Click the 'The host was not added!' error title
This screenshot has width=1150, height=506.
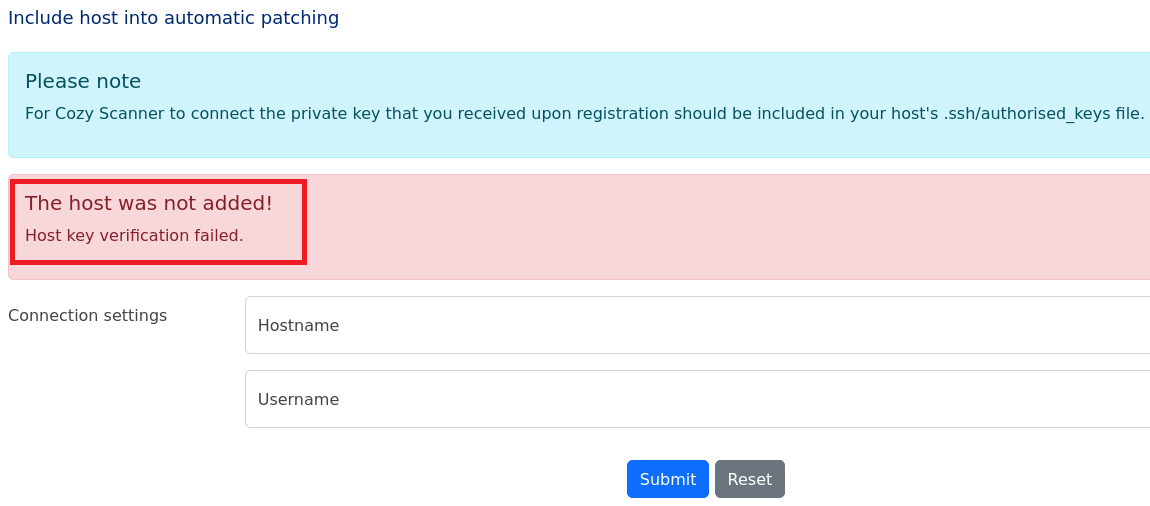(x=149, y=203)
